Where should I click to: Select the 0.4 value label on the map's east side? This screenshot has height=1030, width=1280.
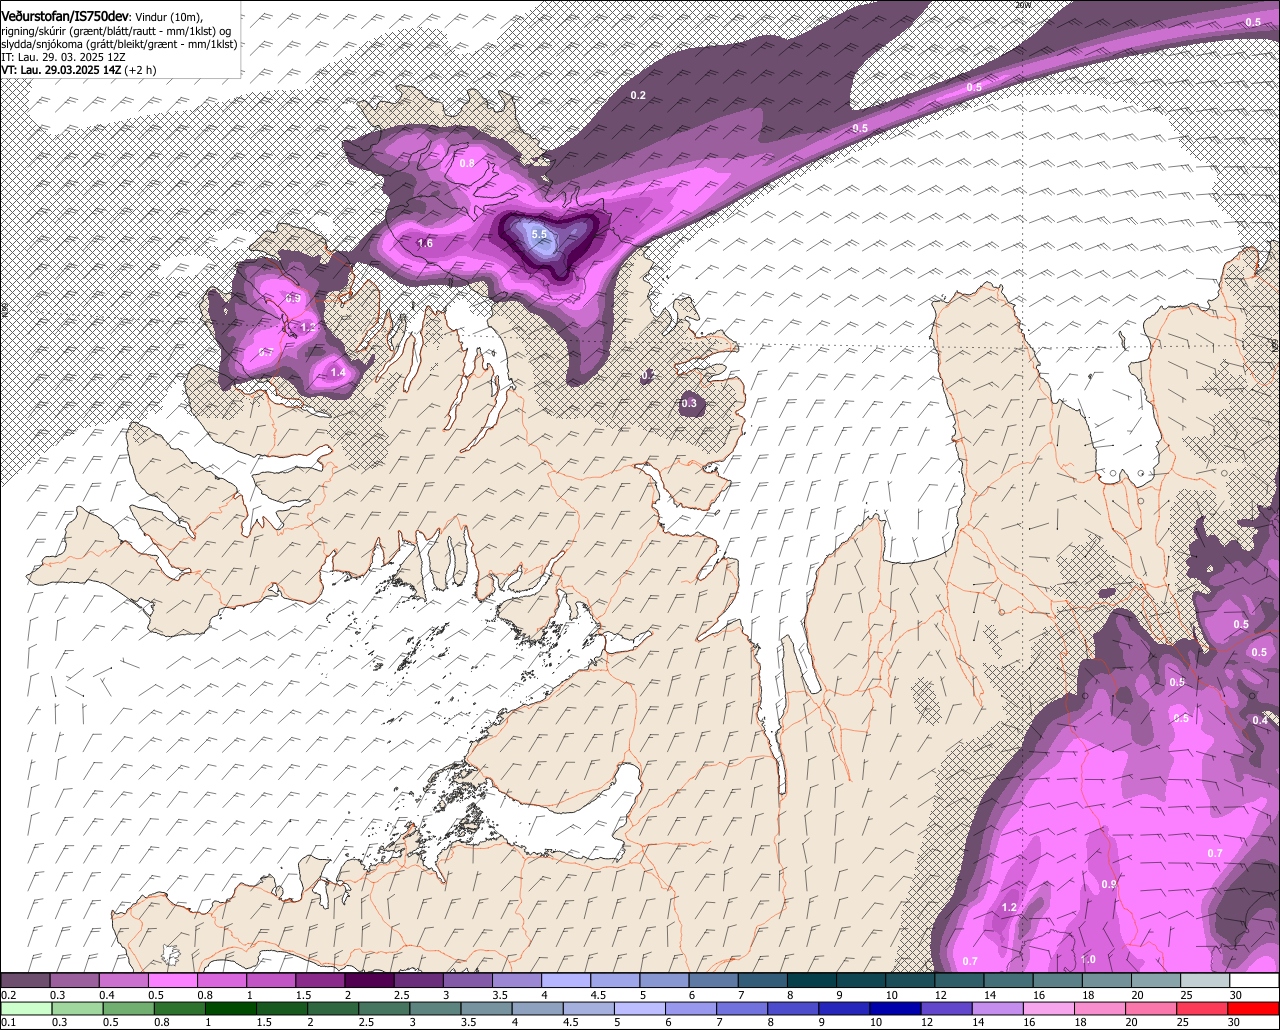1260,720
